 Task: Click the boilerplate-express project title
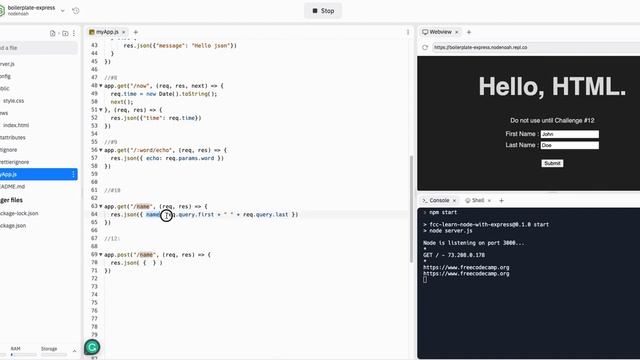[x=31, y=8]
